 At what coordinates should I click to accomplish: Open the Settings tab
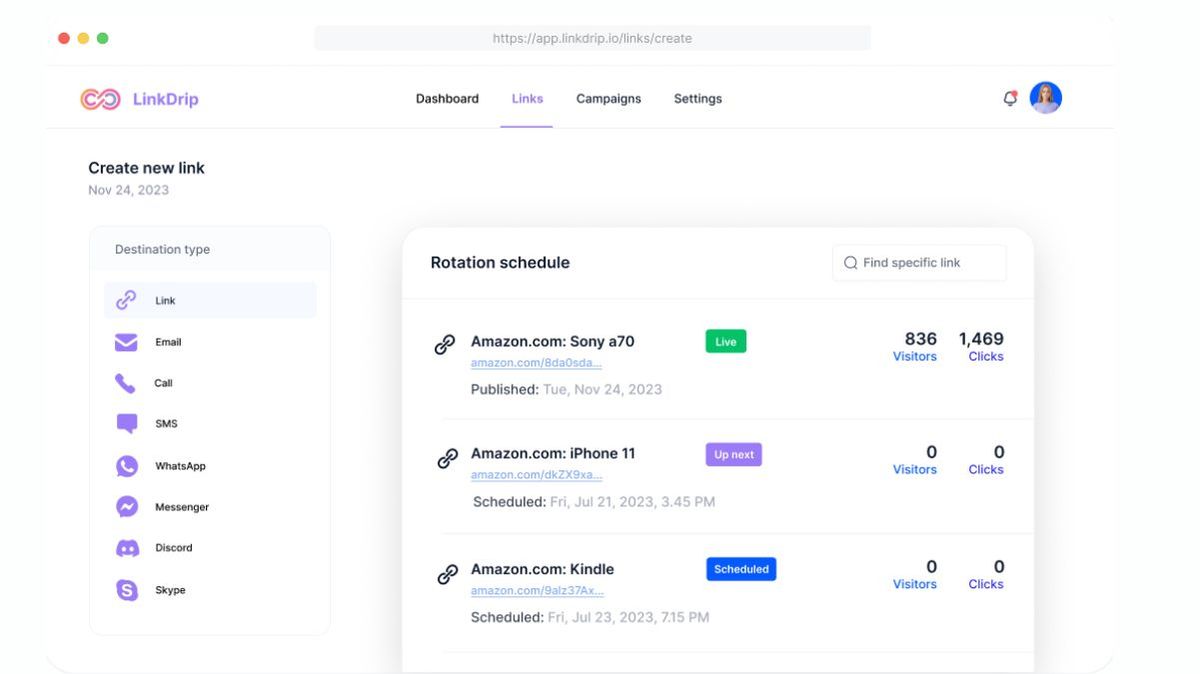coord(698,99)
